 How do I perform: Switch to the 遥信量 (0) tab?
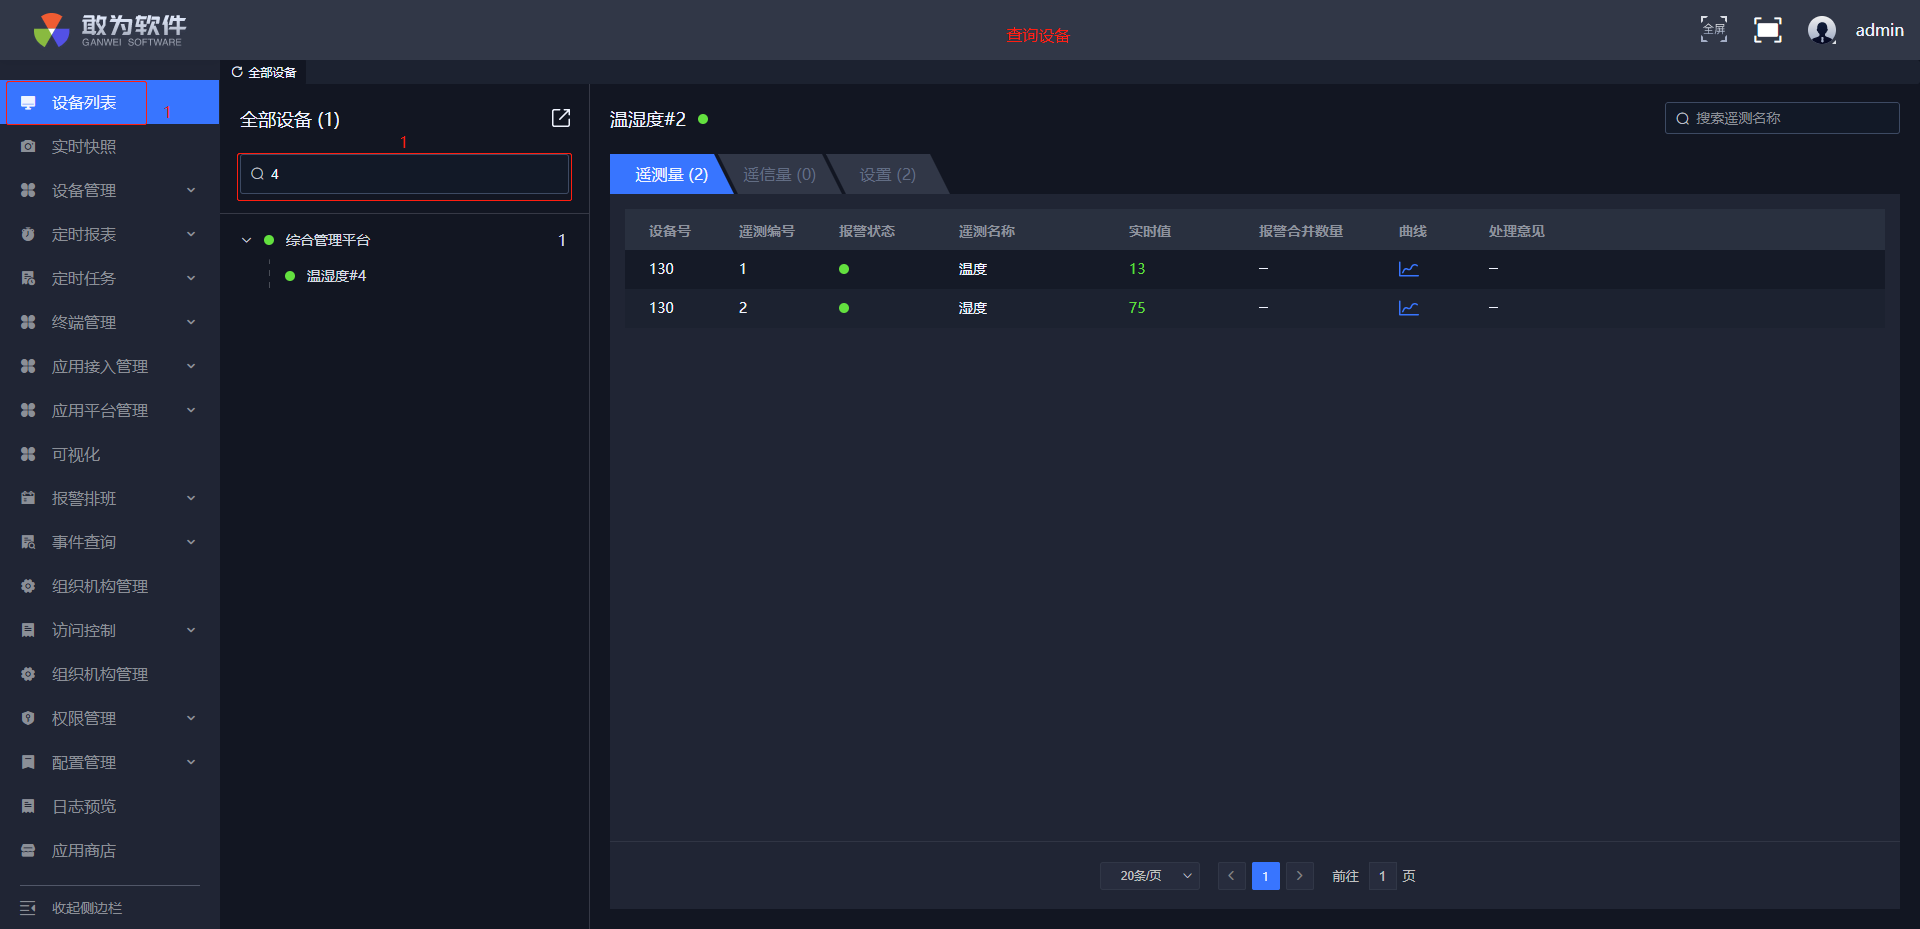click(x=779, y=175)
